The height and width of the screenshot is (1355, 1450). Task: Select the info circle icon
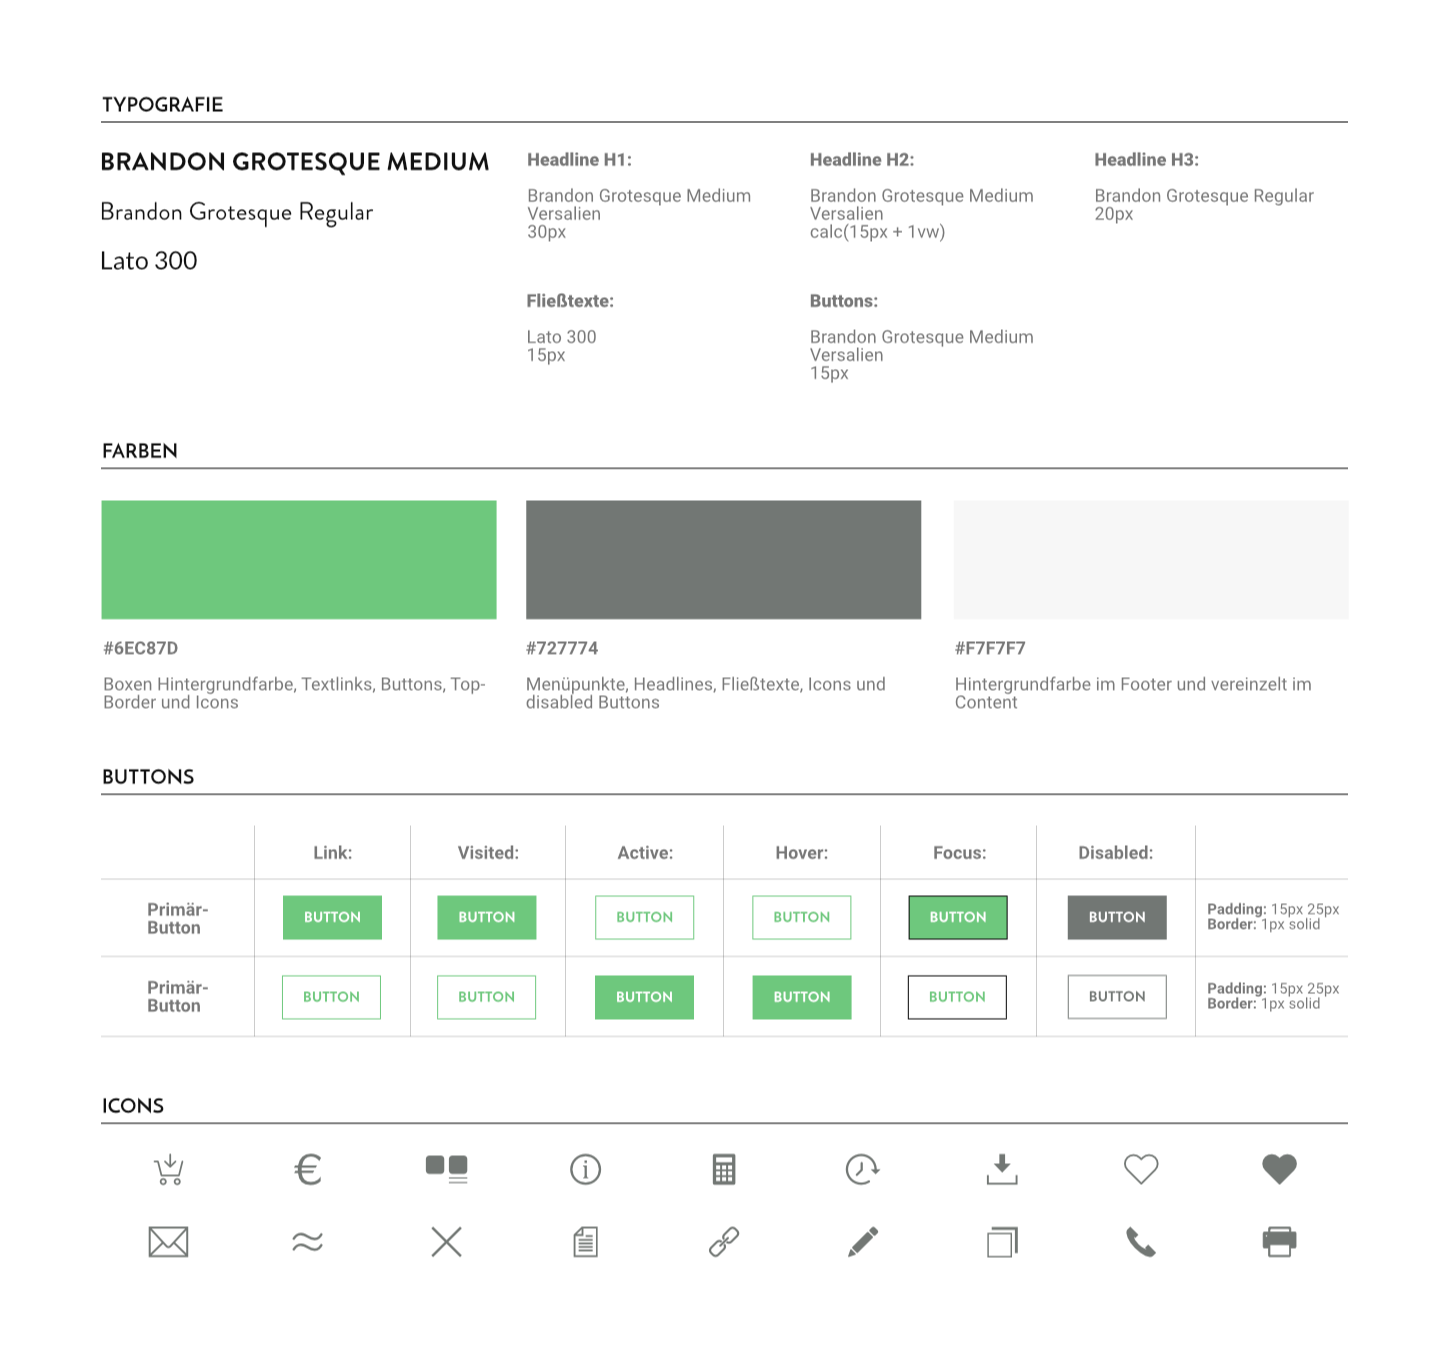coord(585,1169)
